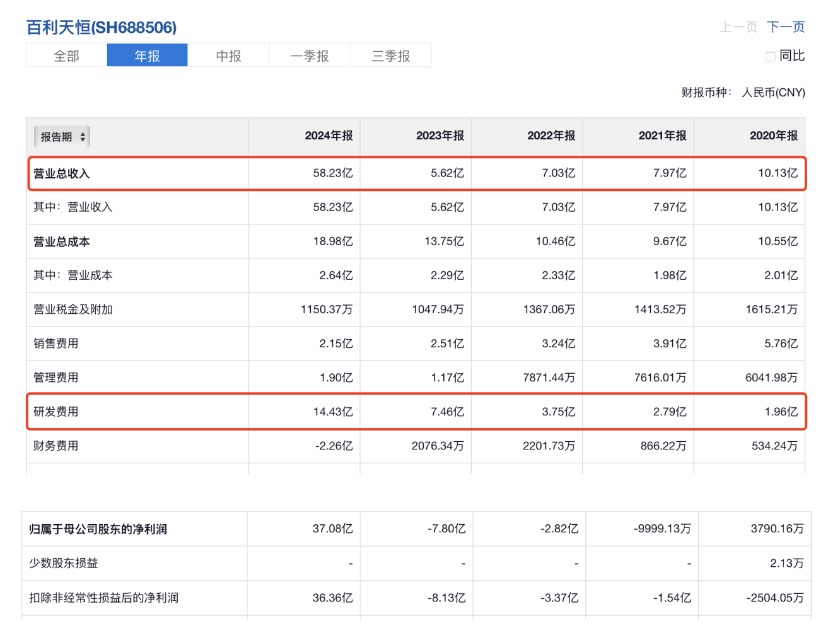The width and height of the screenshot is (827, 637).
Task: Switch to the 全部 tab
Action: coord(66,56)
